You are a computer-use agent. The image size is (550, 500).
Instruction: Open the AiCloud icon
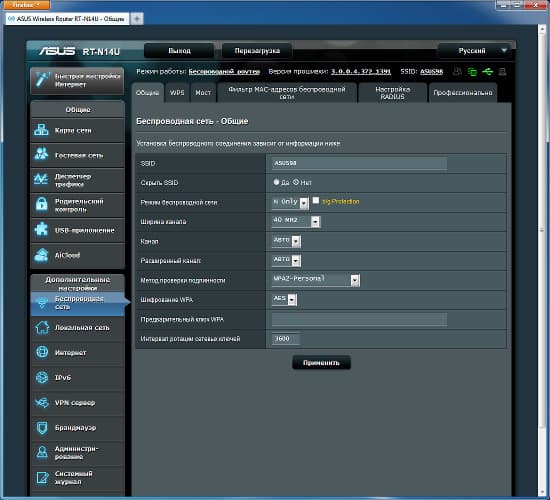(41, 255)
